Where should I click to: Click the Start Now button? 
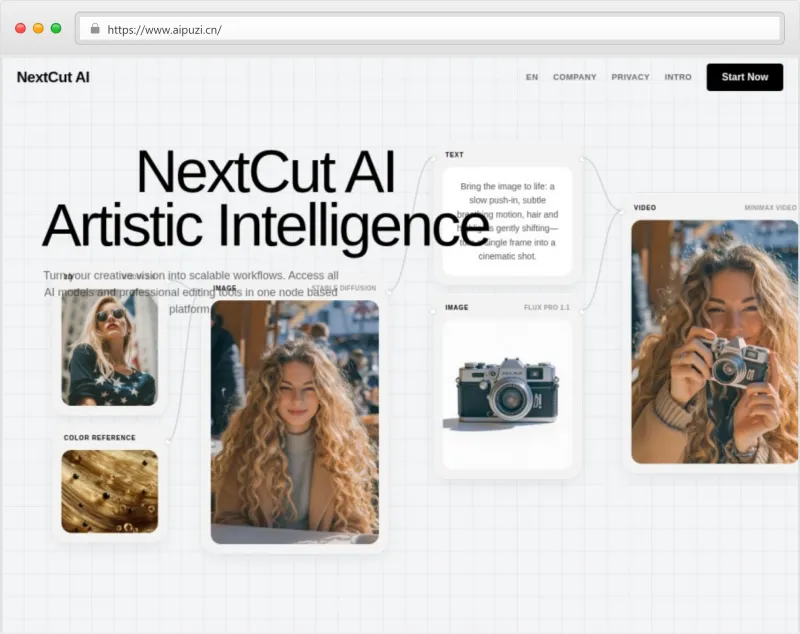(745, 77)
